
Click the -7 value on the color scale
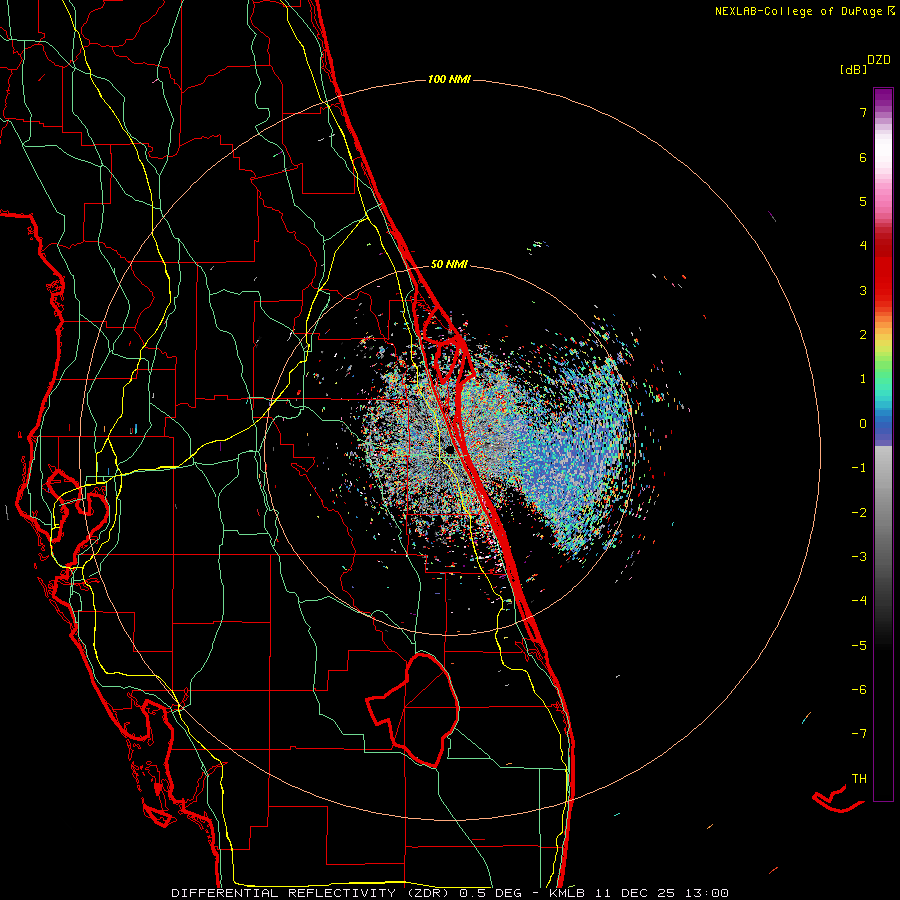tap(859, 734)
